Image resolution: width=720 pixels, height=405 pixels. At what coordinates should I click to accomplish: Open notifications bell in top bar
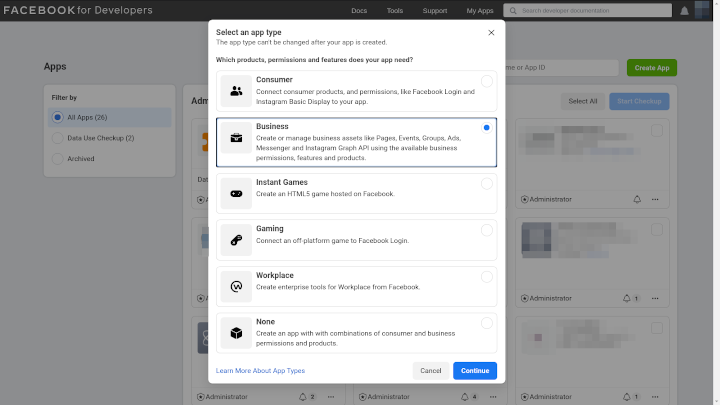tap(684, 11)
